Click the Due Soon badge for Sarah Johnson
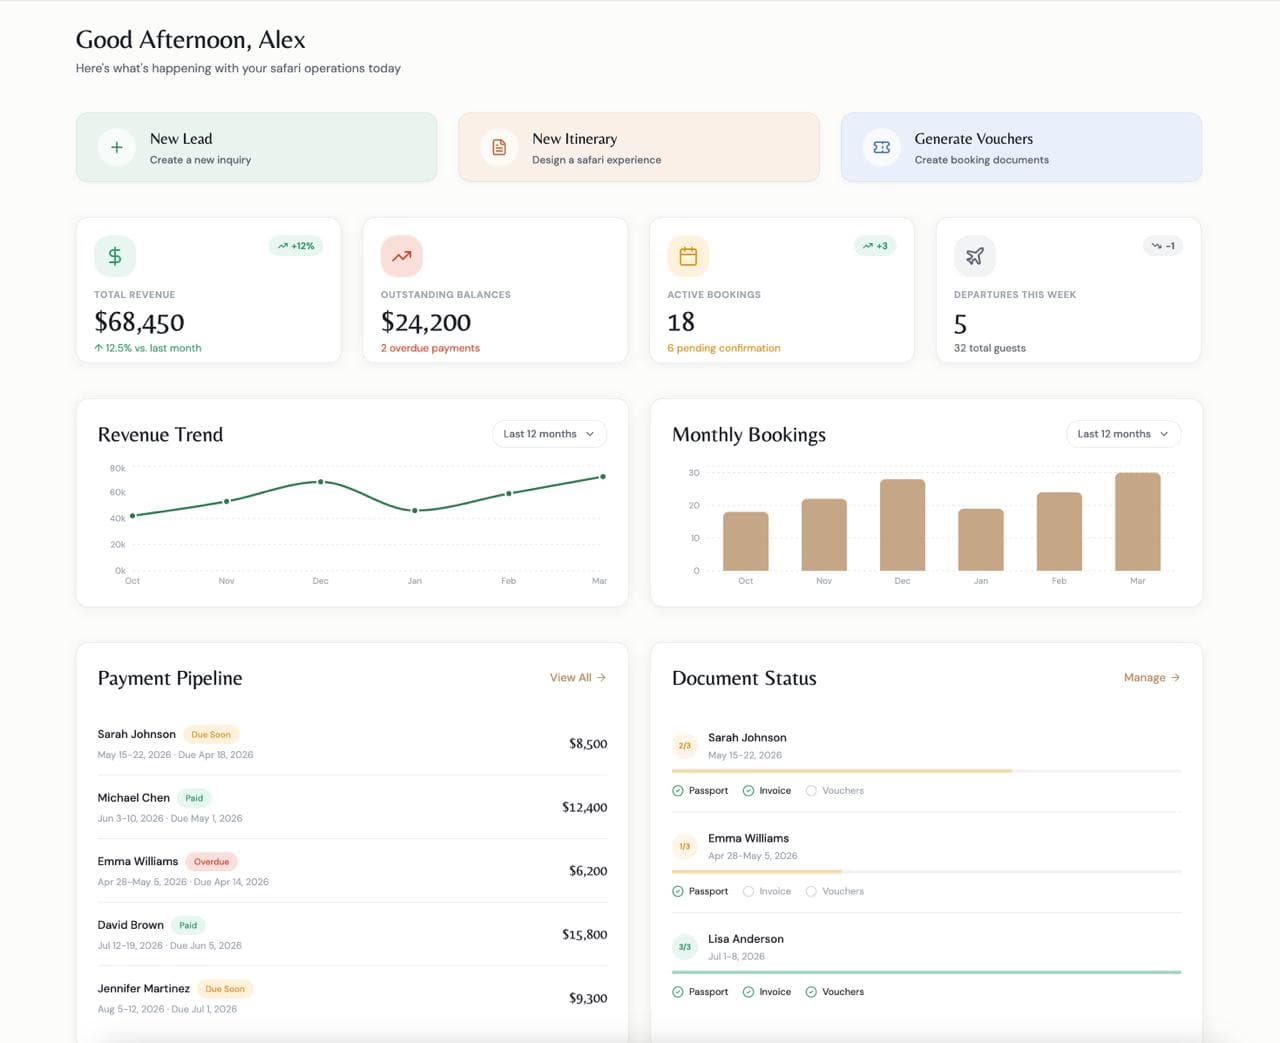 tap(211, 734)
